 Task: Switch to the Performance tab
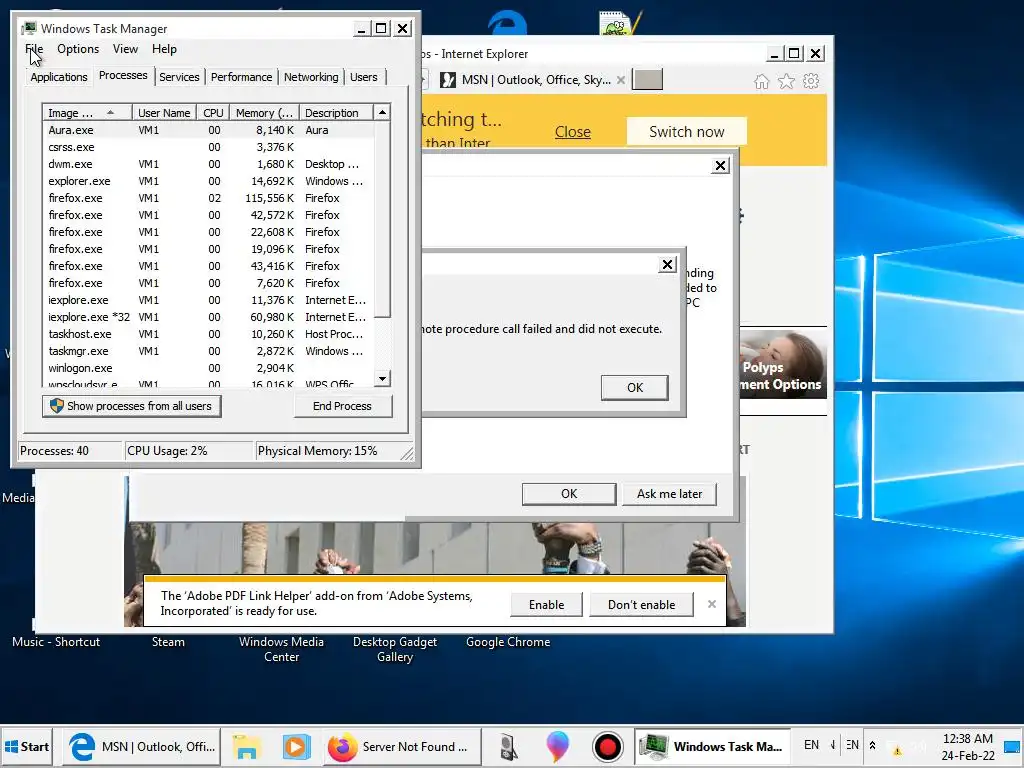[241, 77]
